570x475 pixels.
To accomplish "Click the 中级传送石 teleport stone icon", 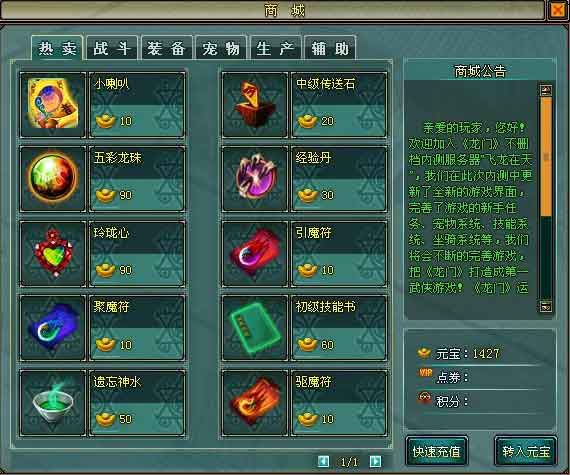I will pos(255,104).
